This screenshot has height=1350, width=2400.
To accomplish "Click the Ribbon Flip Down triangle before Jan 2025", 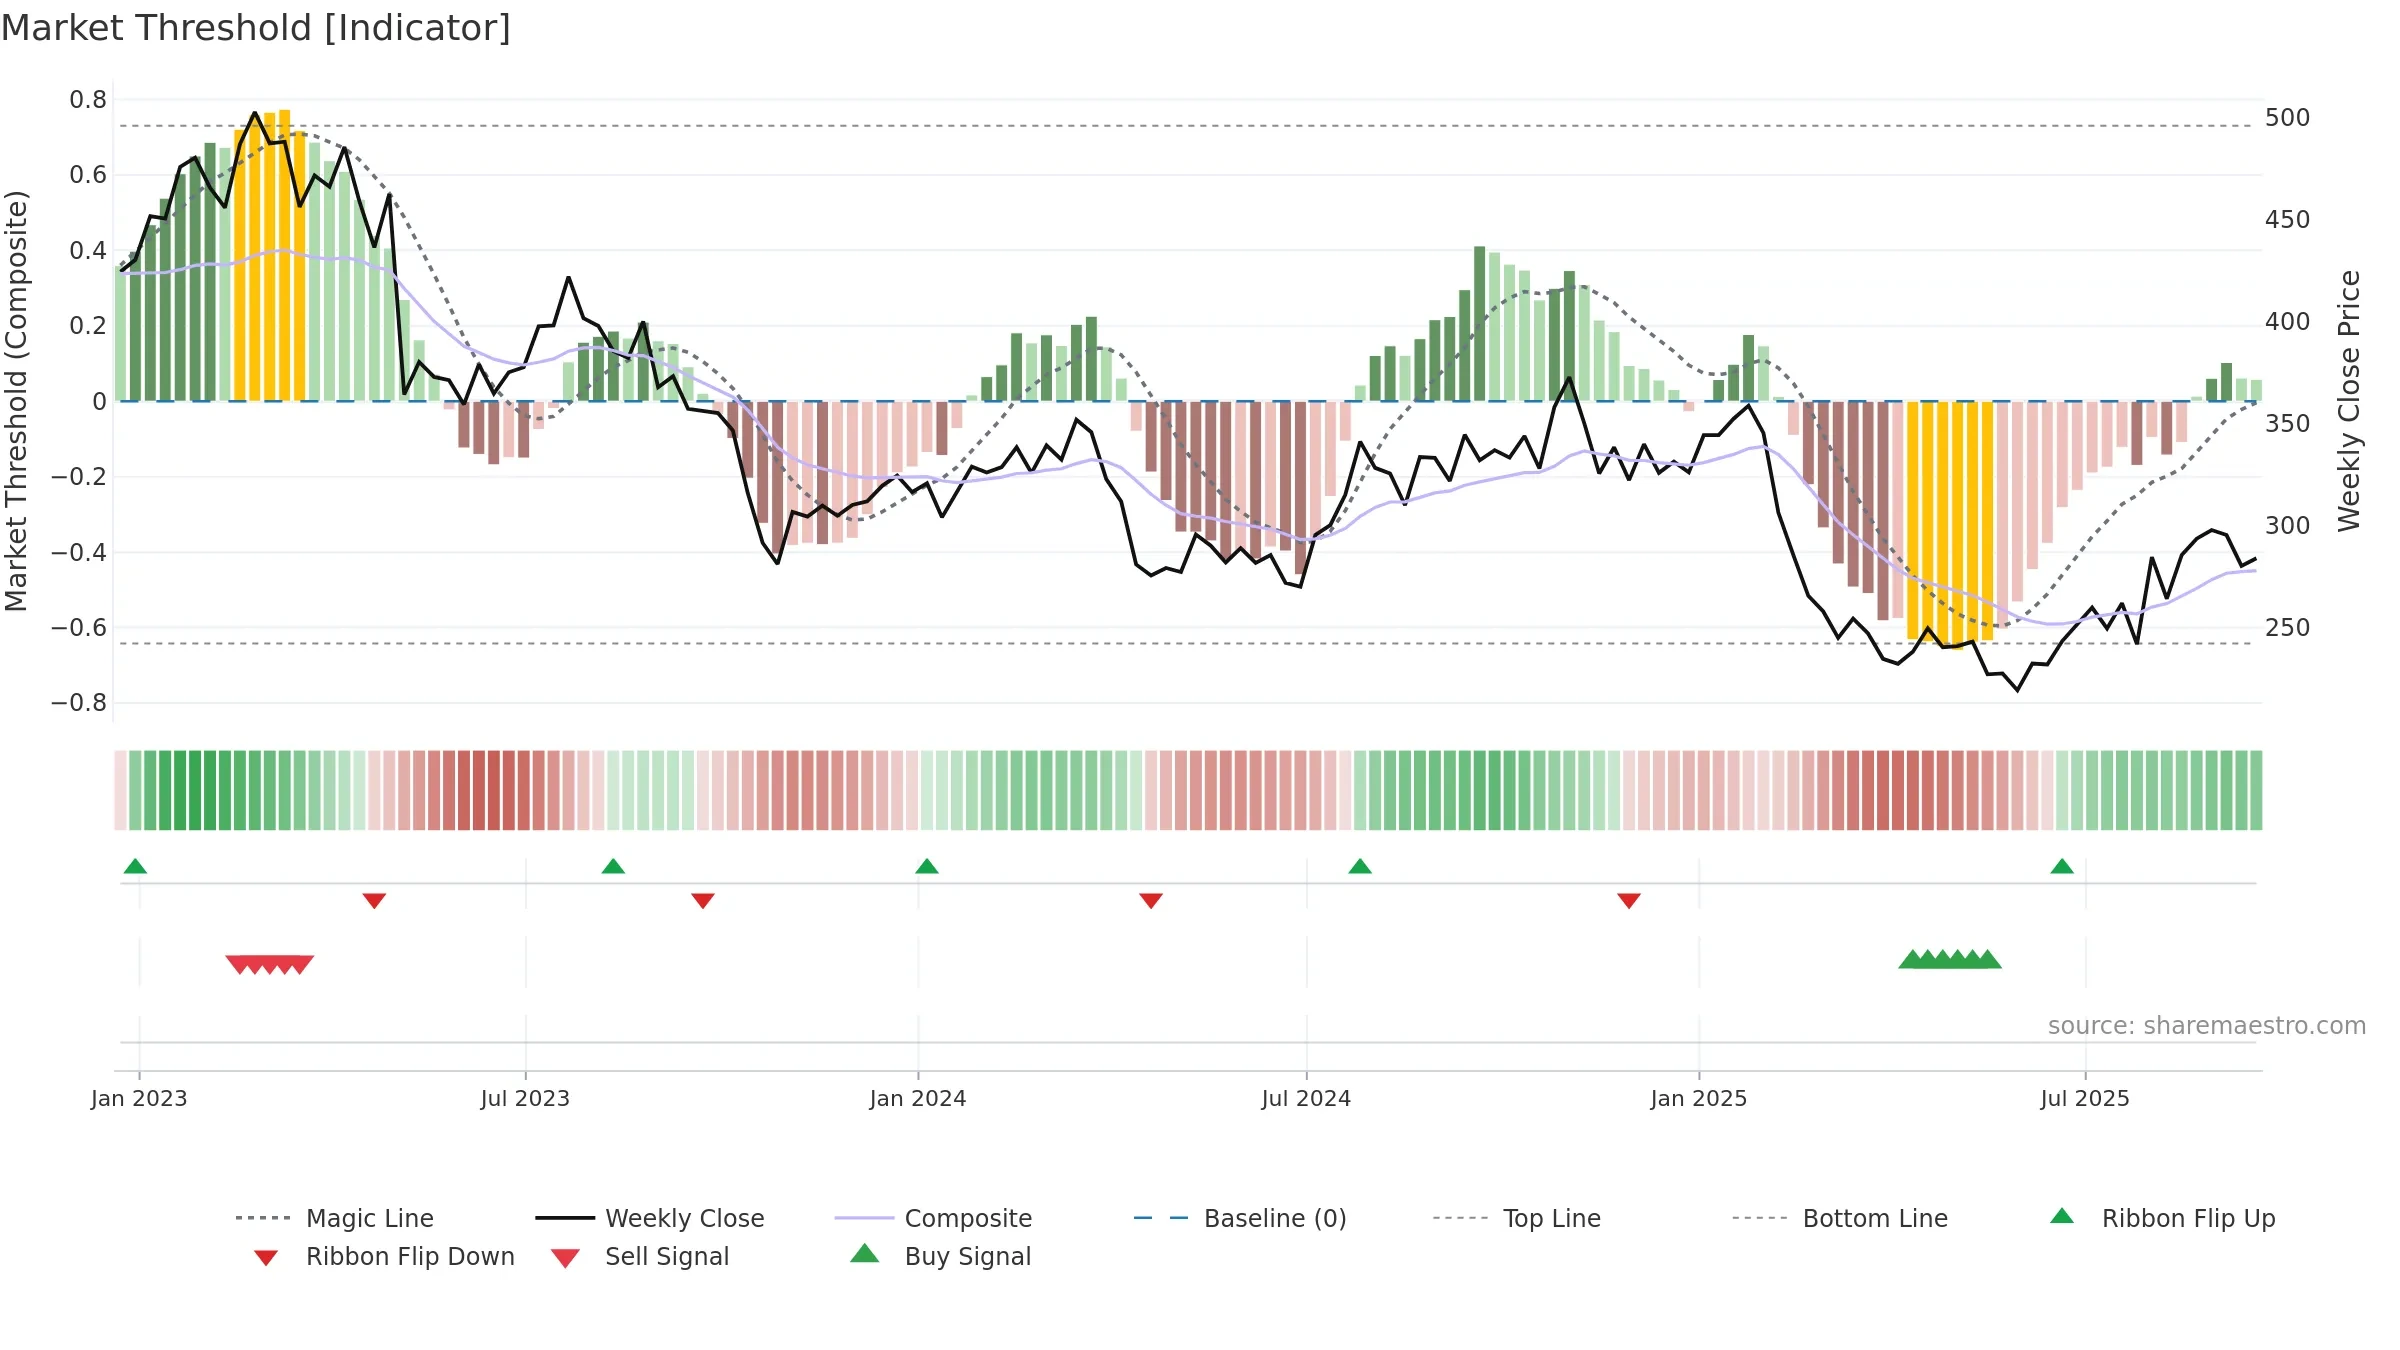I will pos(1629,901).
